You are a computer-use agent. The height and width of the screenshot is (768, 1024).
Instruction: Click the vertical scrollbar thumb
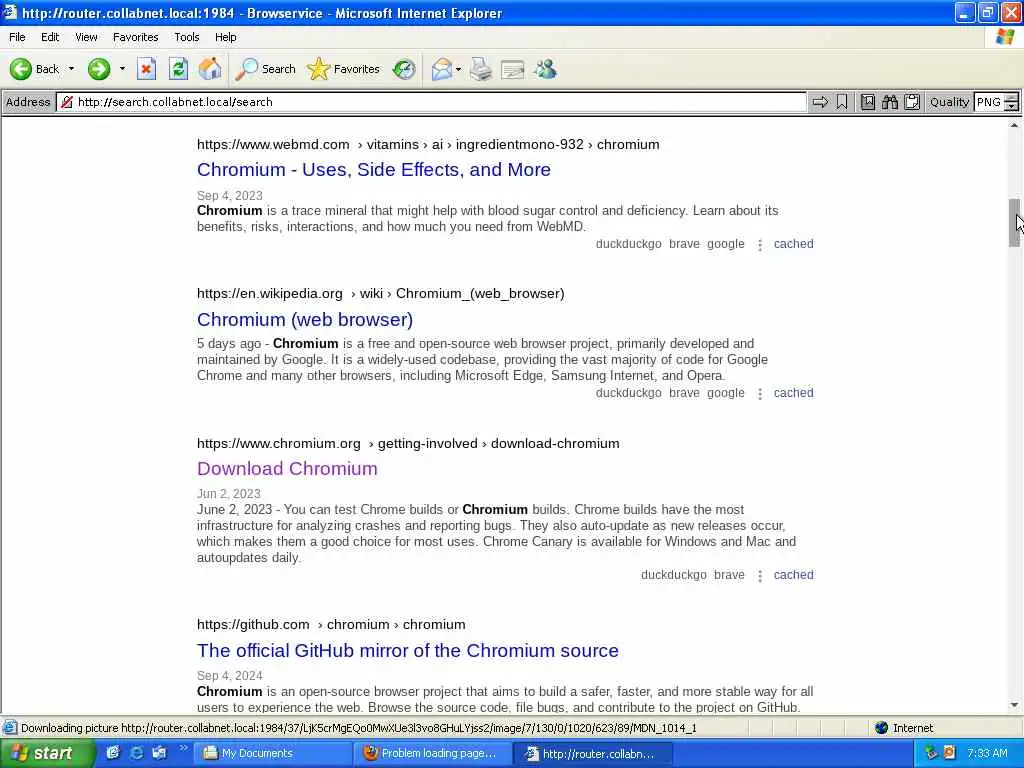1014,223
